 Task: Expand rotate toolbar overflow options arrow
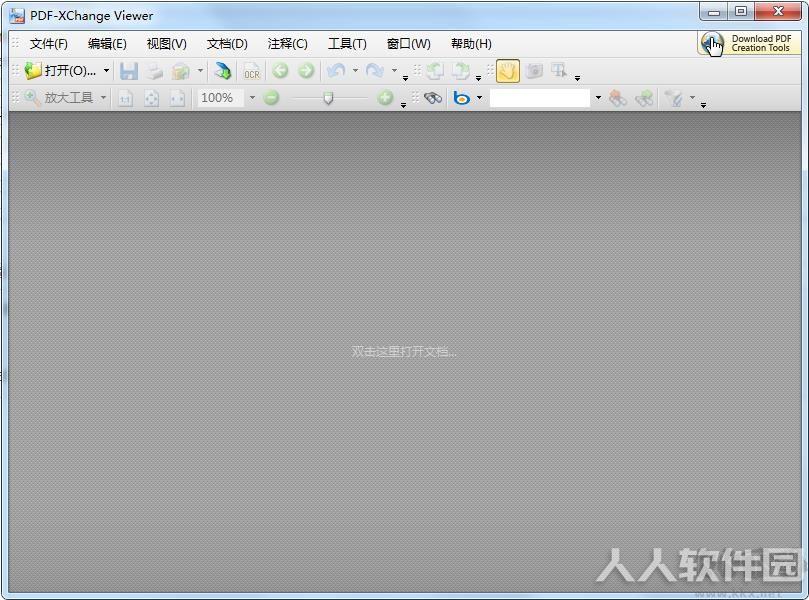click(x=478, y=78)
